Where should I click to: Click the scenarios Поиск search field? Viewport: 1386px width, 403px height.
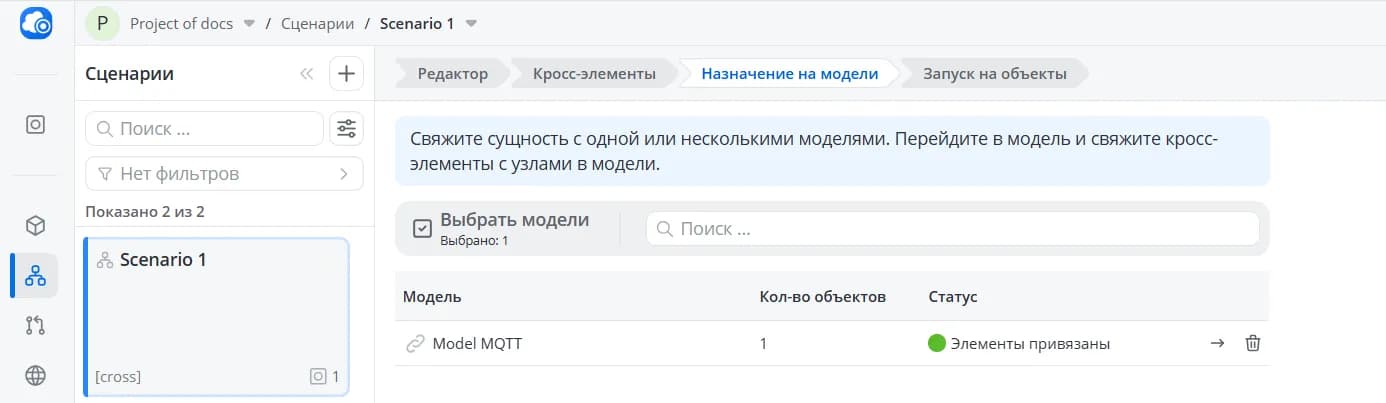pos(205,128)
